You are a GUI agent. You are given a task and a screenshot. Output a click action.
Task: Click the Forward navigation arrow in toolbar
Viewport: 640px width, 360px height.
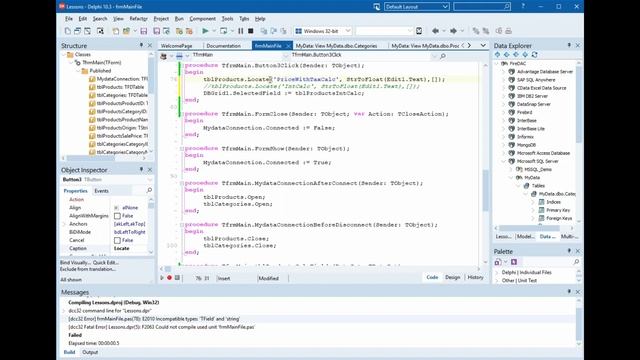click(x=453, y=31)
